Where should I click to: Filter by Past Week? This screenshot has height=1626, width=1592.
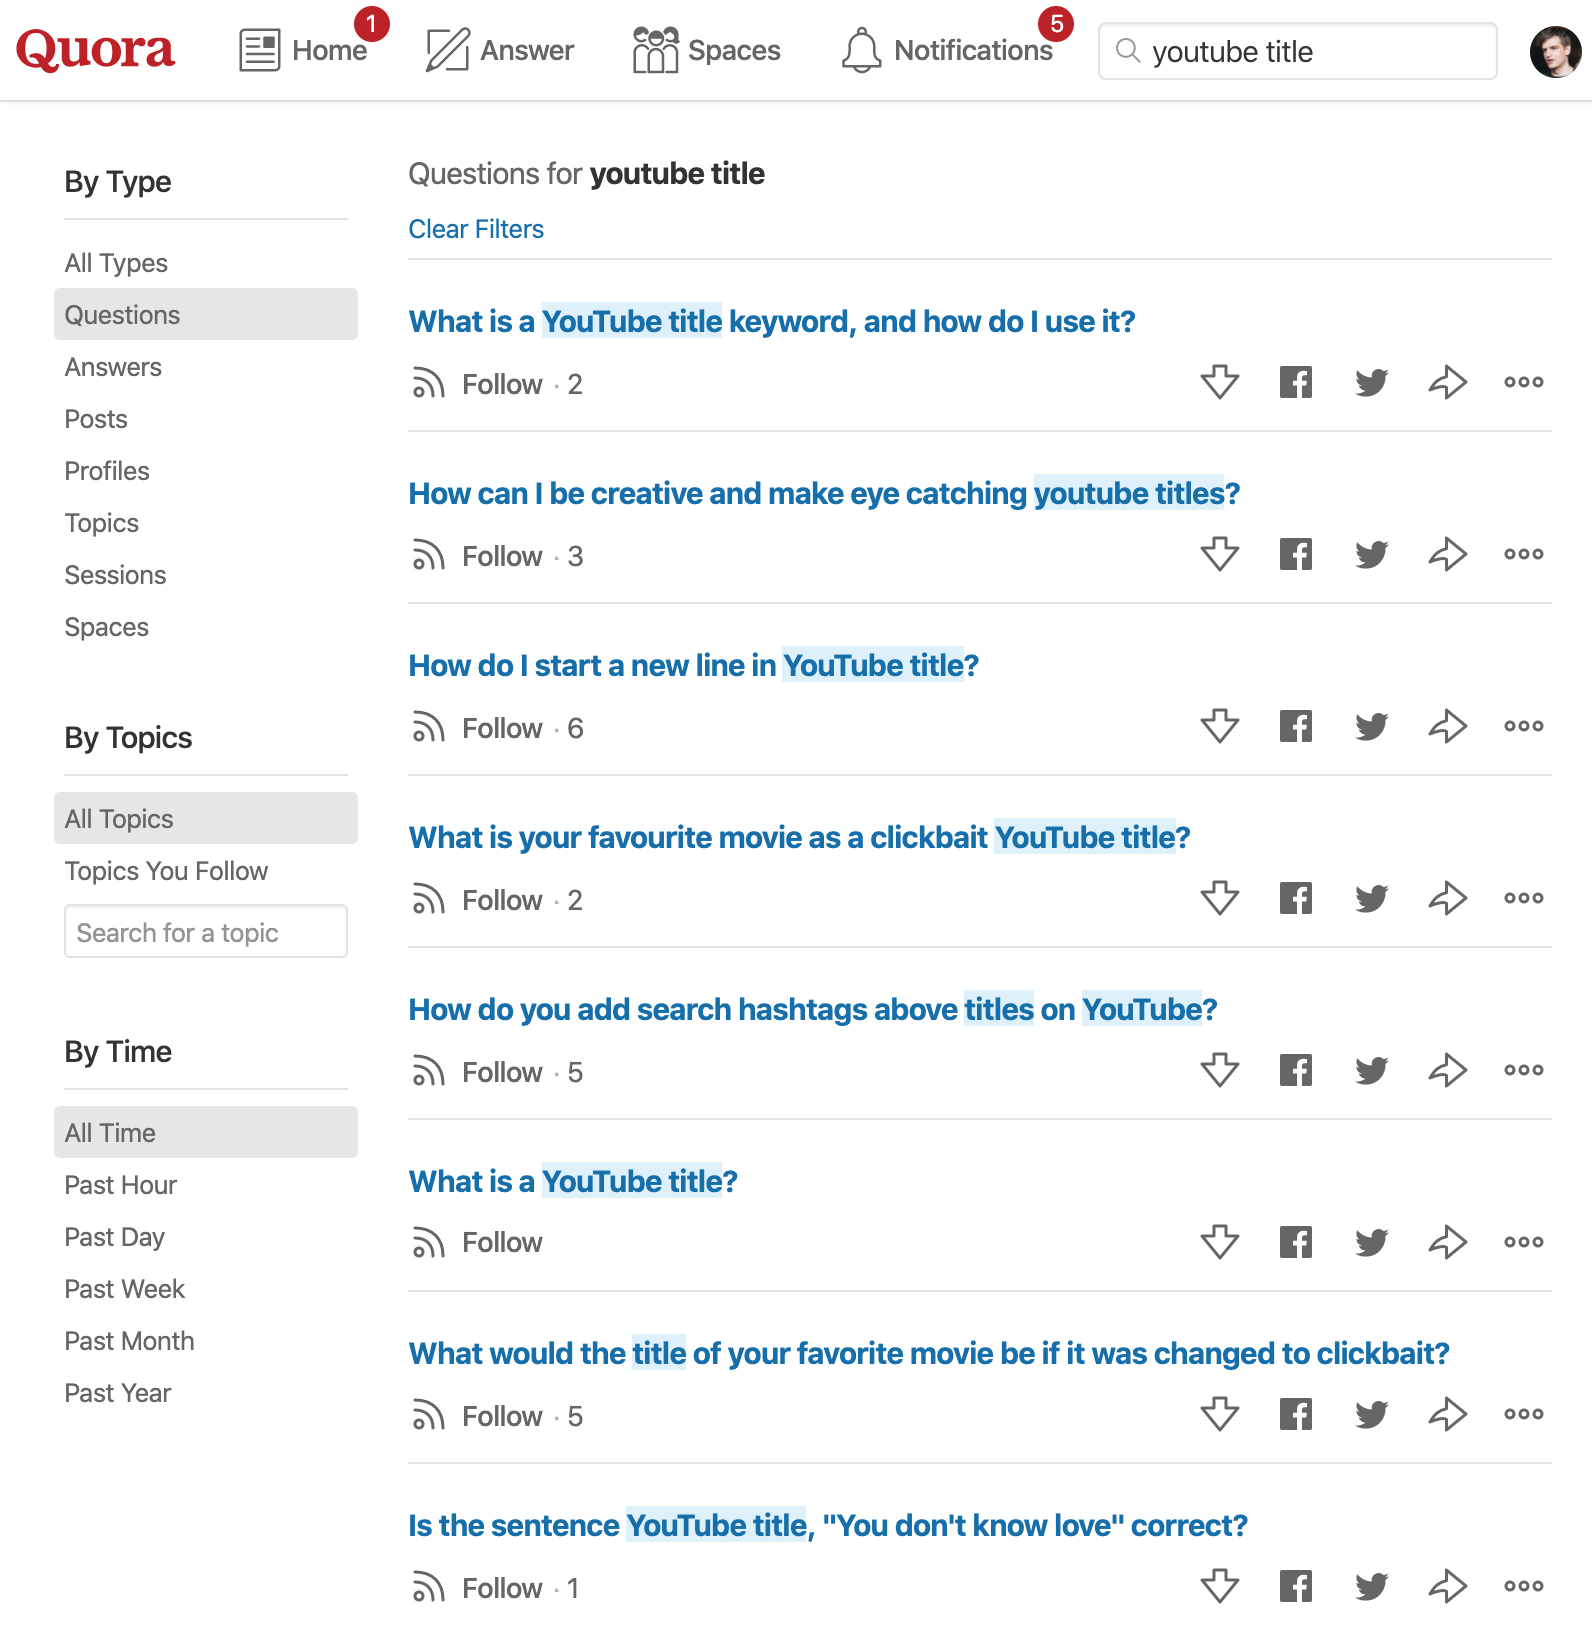pos(125,1289)
